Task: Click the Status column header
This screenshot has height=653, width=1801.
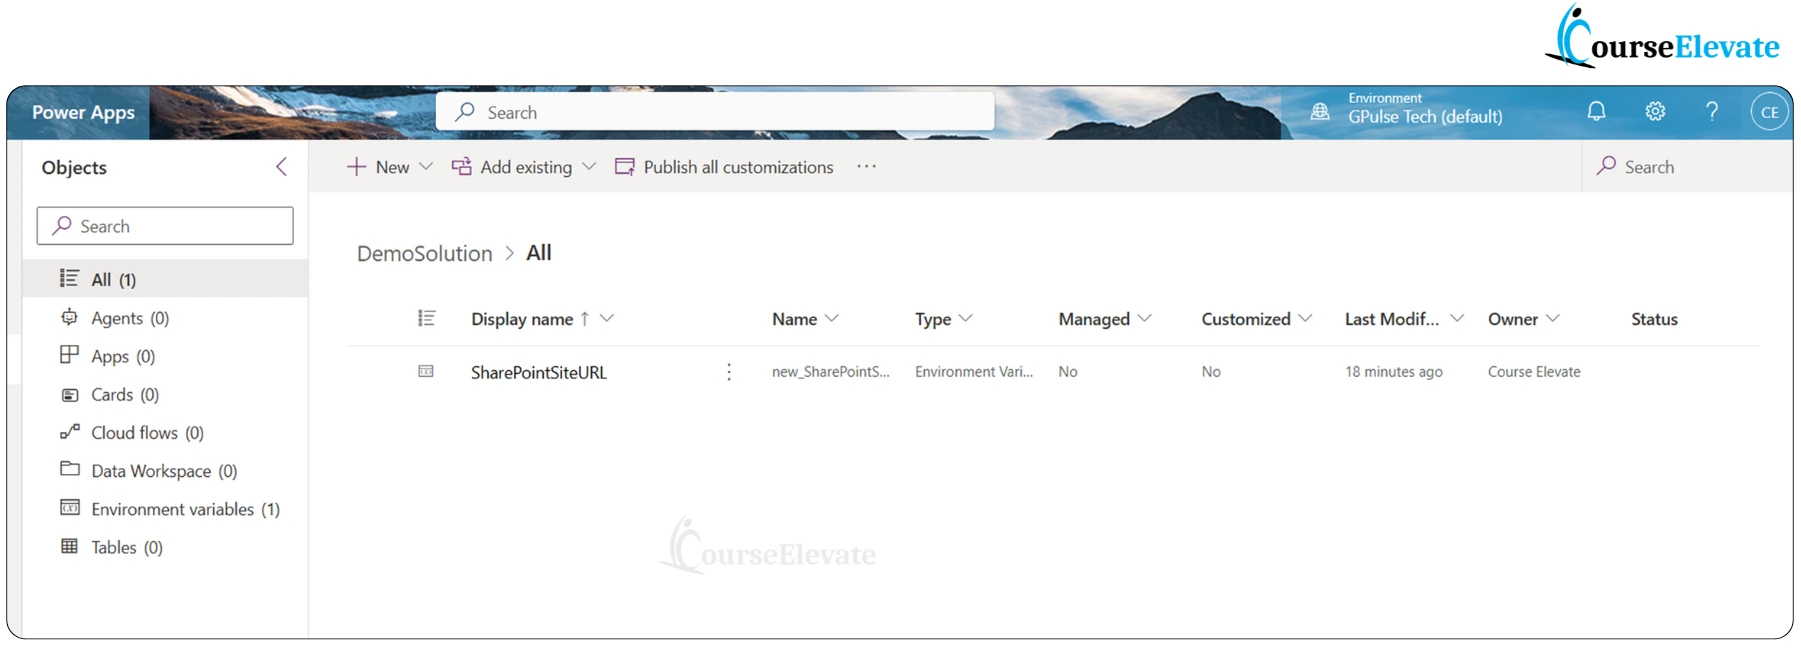Action: click(x=1654, y=319)
